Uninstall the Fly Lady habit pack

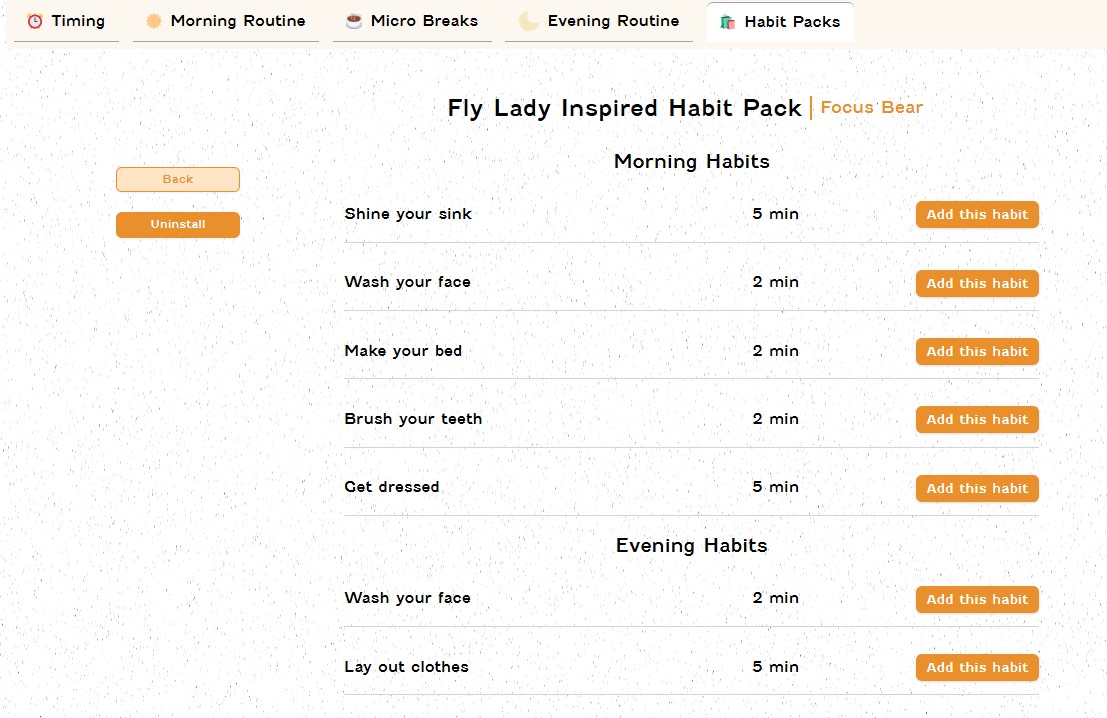(x=177, y=224)
